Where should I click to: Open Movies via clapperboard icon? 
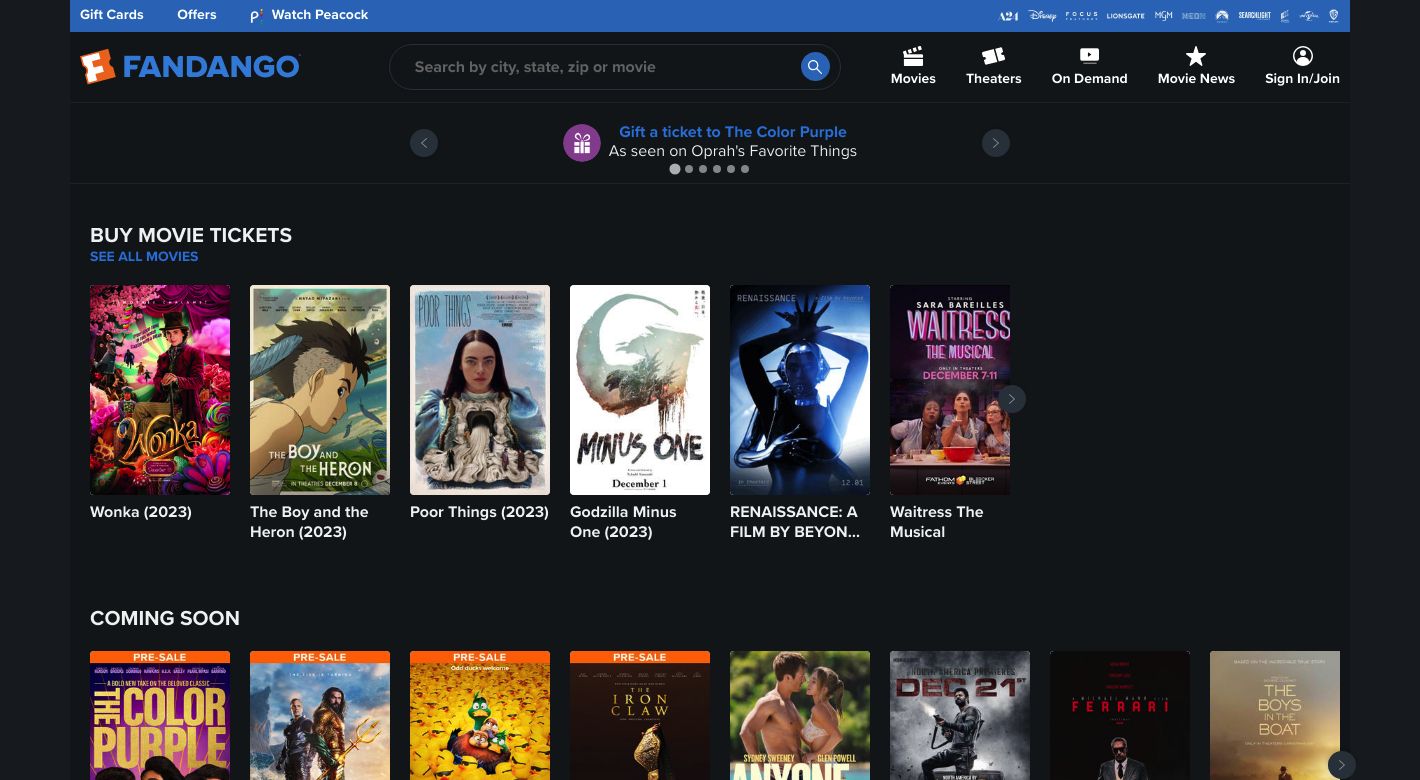(x=913, y=56)
